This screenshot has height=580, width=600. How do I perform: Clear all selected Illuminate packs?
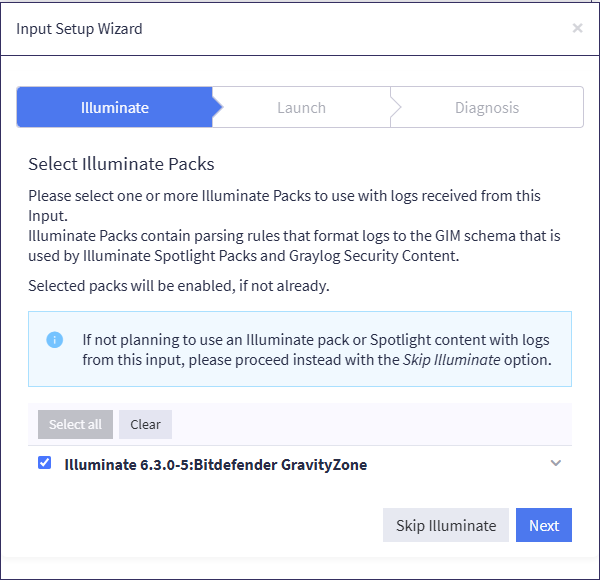click(145, 424)
